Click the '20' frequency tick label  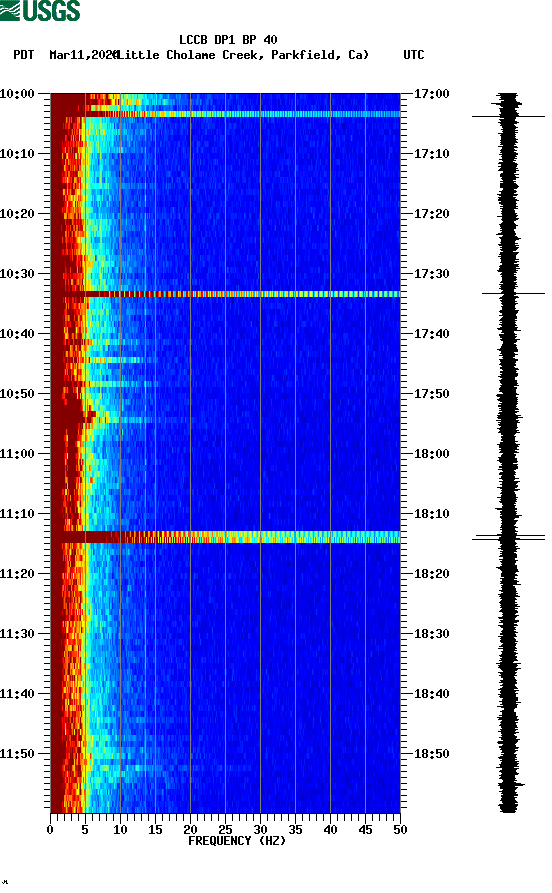[190, 830]
